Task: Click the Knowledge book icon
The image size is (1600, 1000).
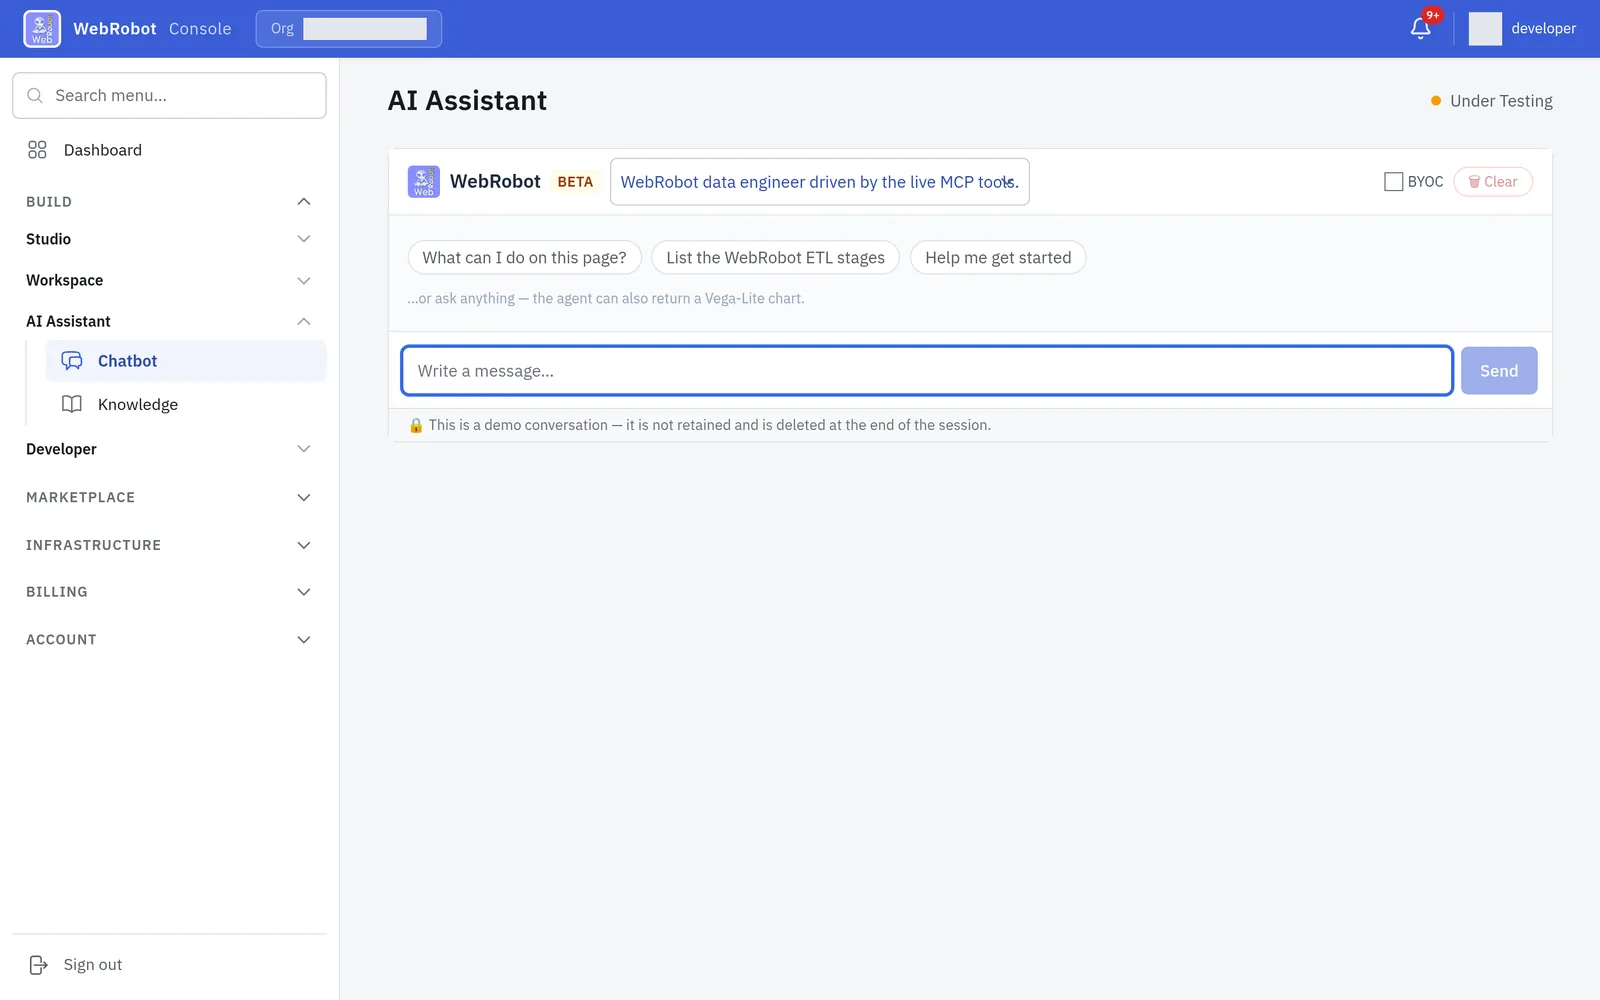Action: click(72, 404)
